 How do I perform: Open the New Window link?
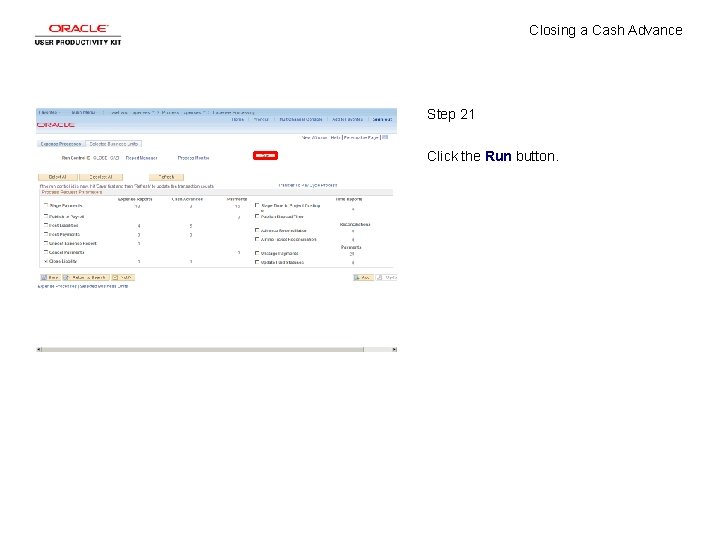pyautogui.click(x=315, y=137)
